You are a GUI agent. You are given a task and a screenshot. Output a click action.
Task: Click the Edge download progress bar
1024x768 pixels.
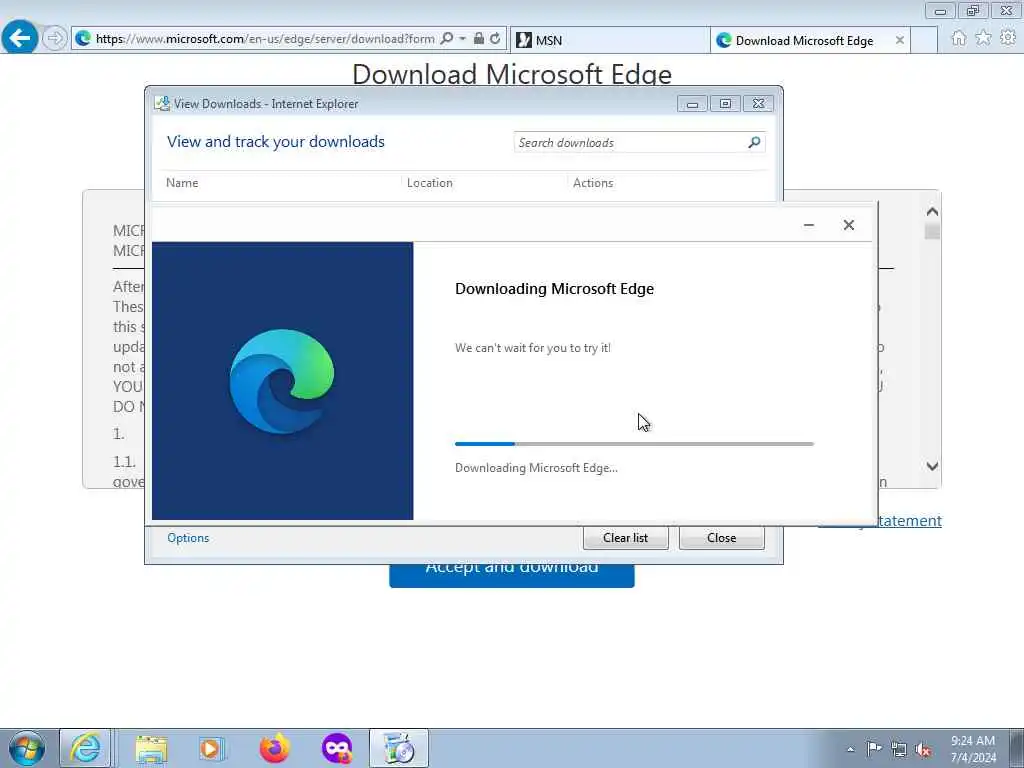pyautogui.click(x=634, y=444)
